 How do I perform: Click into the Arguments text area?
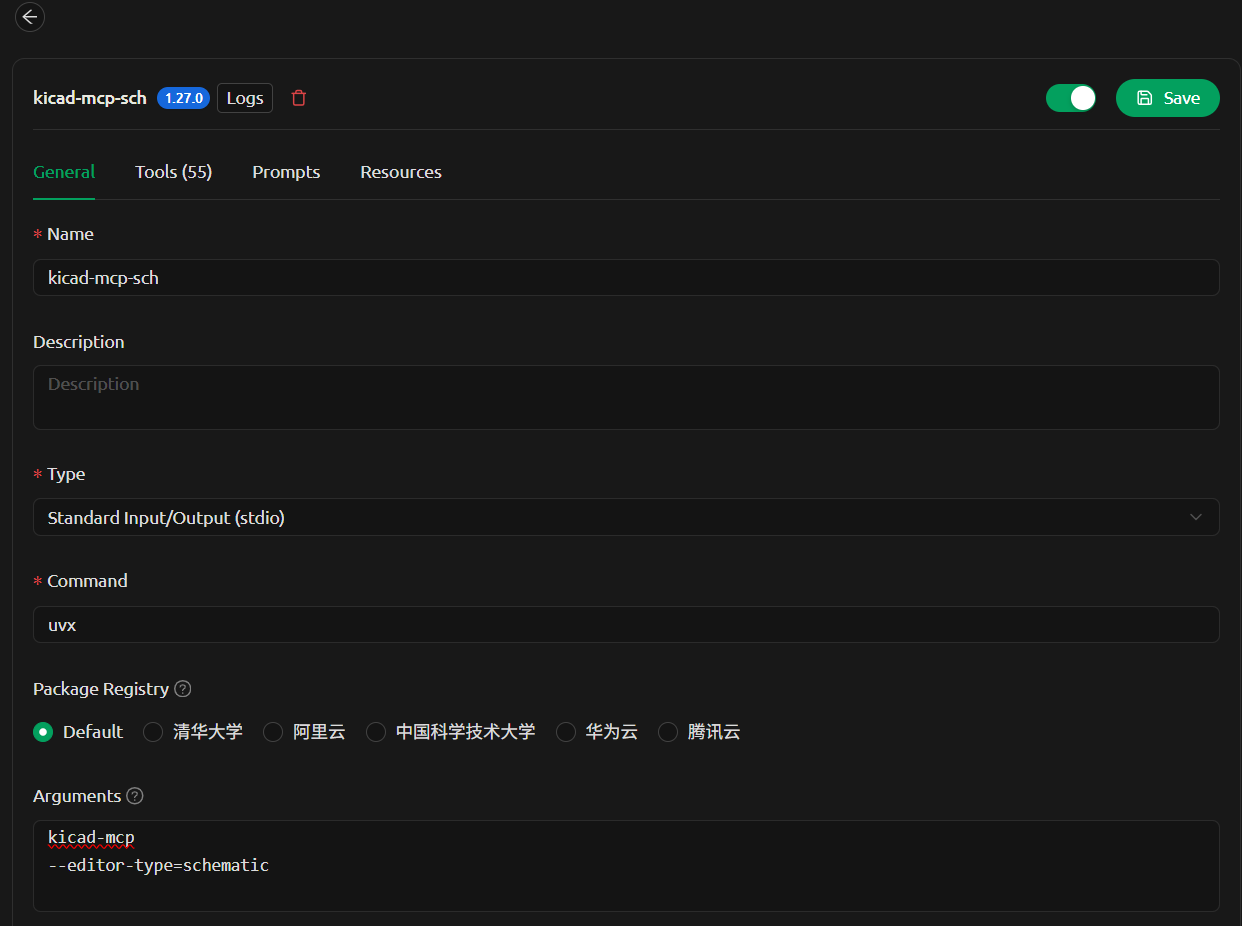[x=626, y=866]
